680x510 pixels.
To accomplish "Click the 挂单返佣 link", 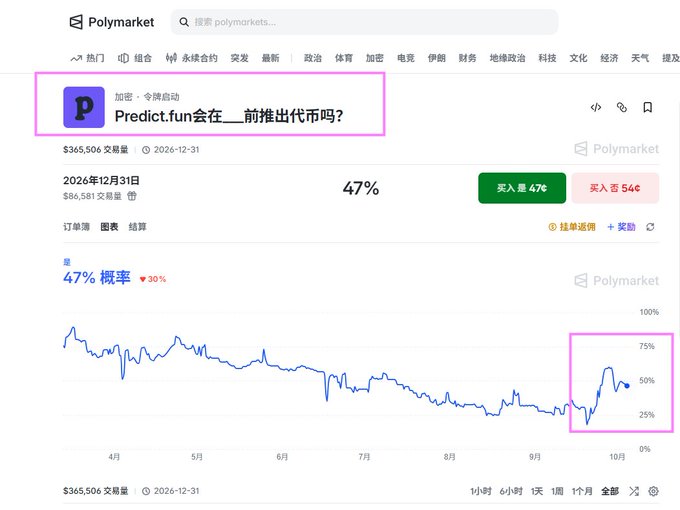I will 572,227.
